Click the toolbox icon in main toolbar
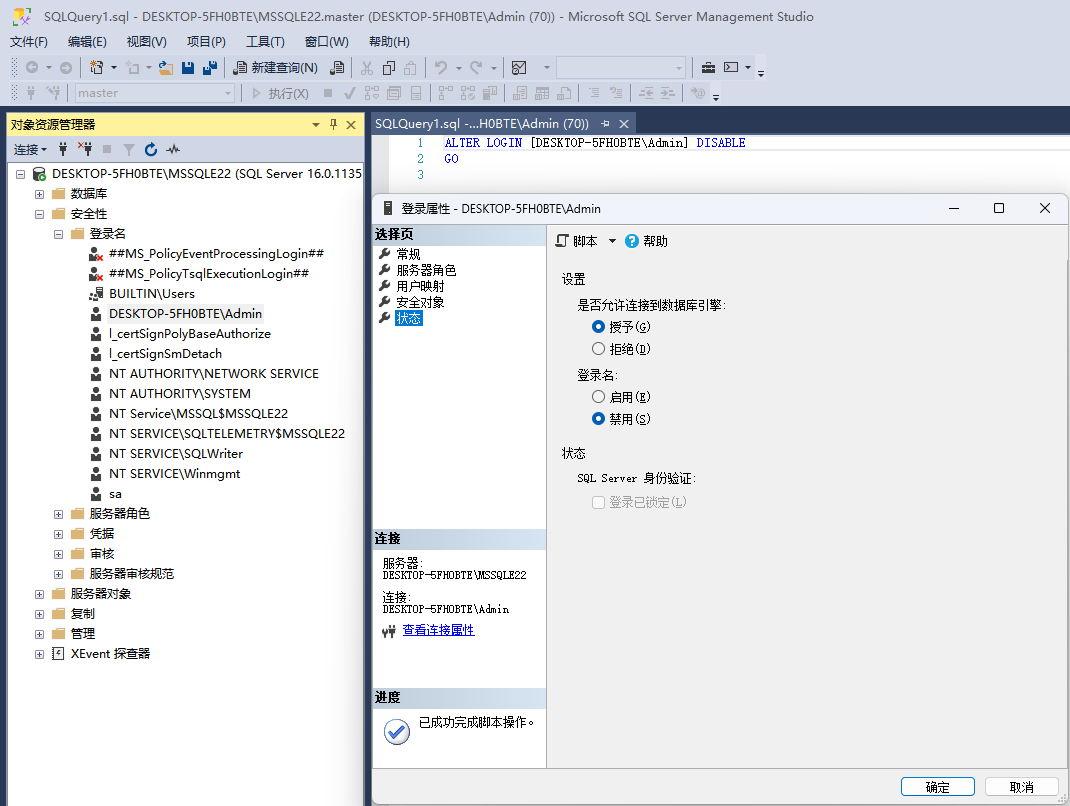Screen dimensions: 1070x806 708,68
